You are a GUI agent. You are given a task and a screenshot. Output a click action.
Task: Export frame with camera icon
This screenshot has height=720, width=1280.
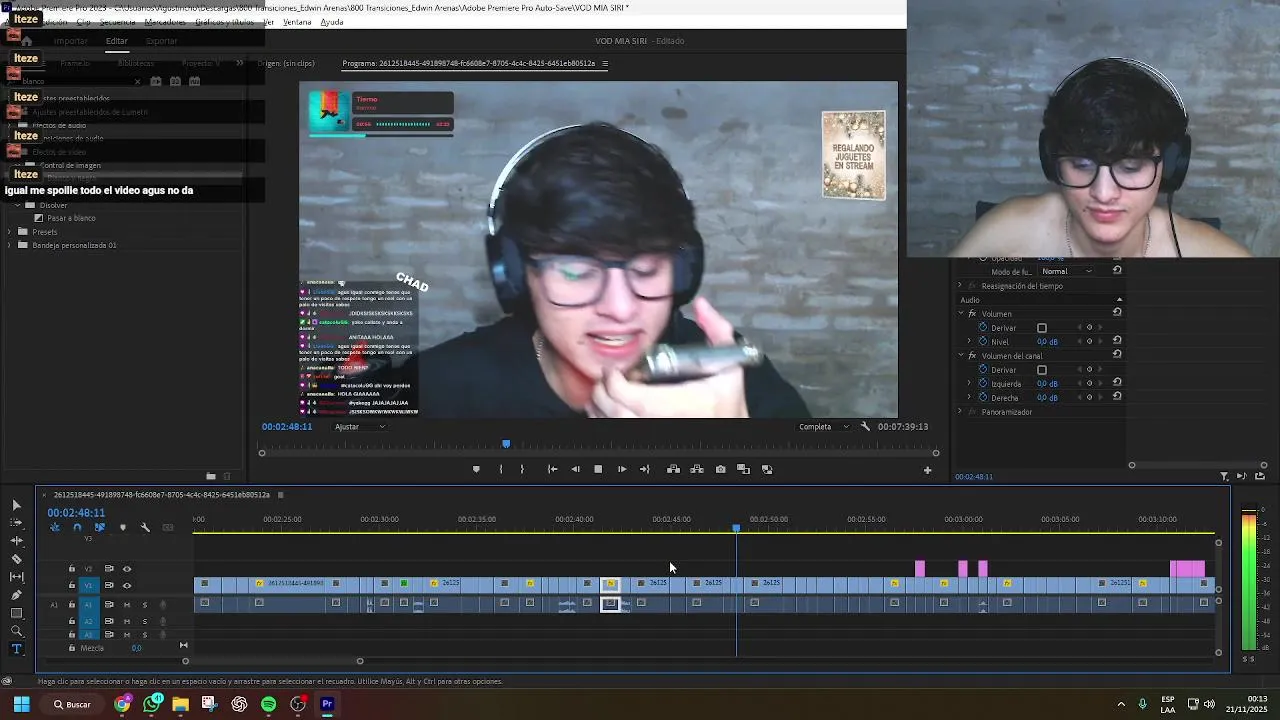(x=720, y=469)
